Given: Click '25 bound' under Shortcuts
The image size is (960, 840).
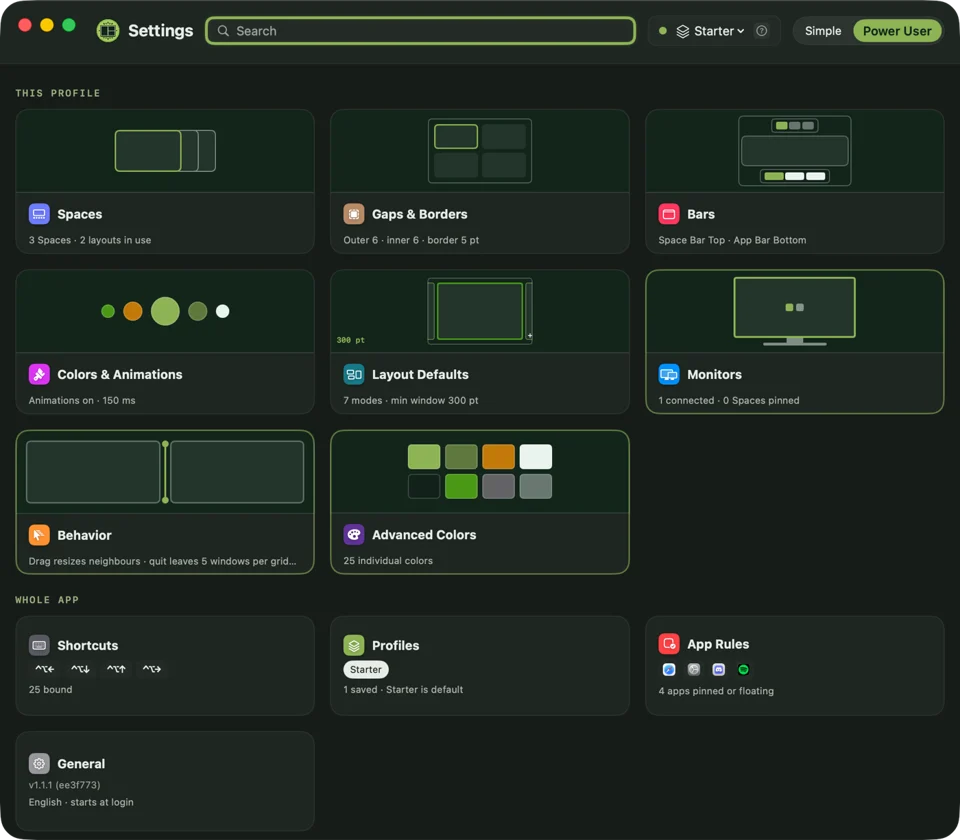Looking at the screenshot, I should [50, 689].
